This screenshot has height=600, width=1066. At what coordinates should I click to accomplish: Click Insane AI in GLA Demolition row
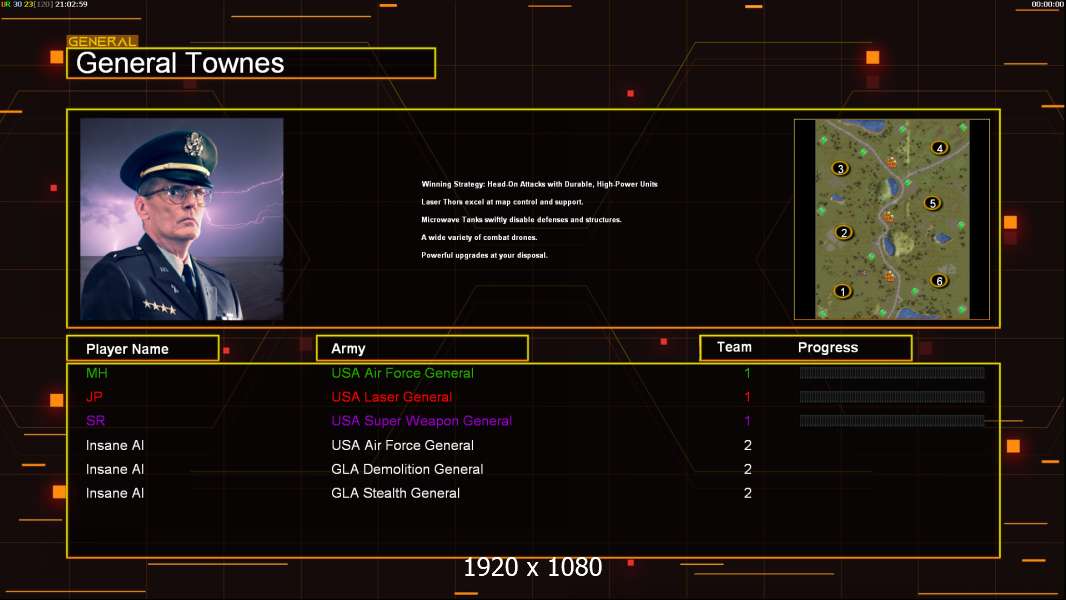[115, 469]
